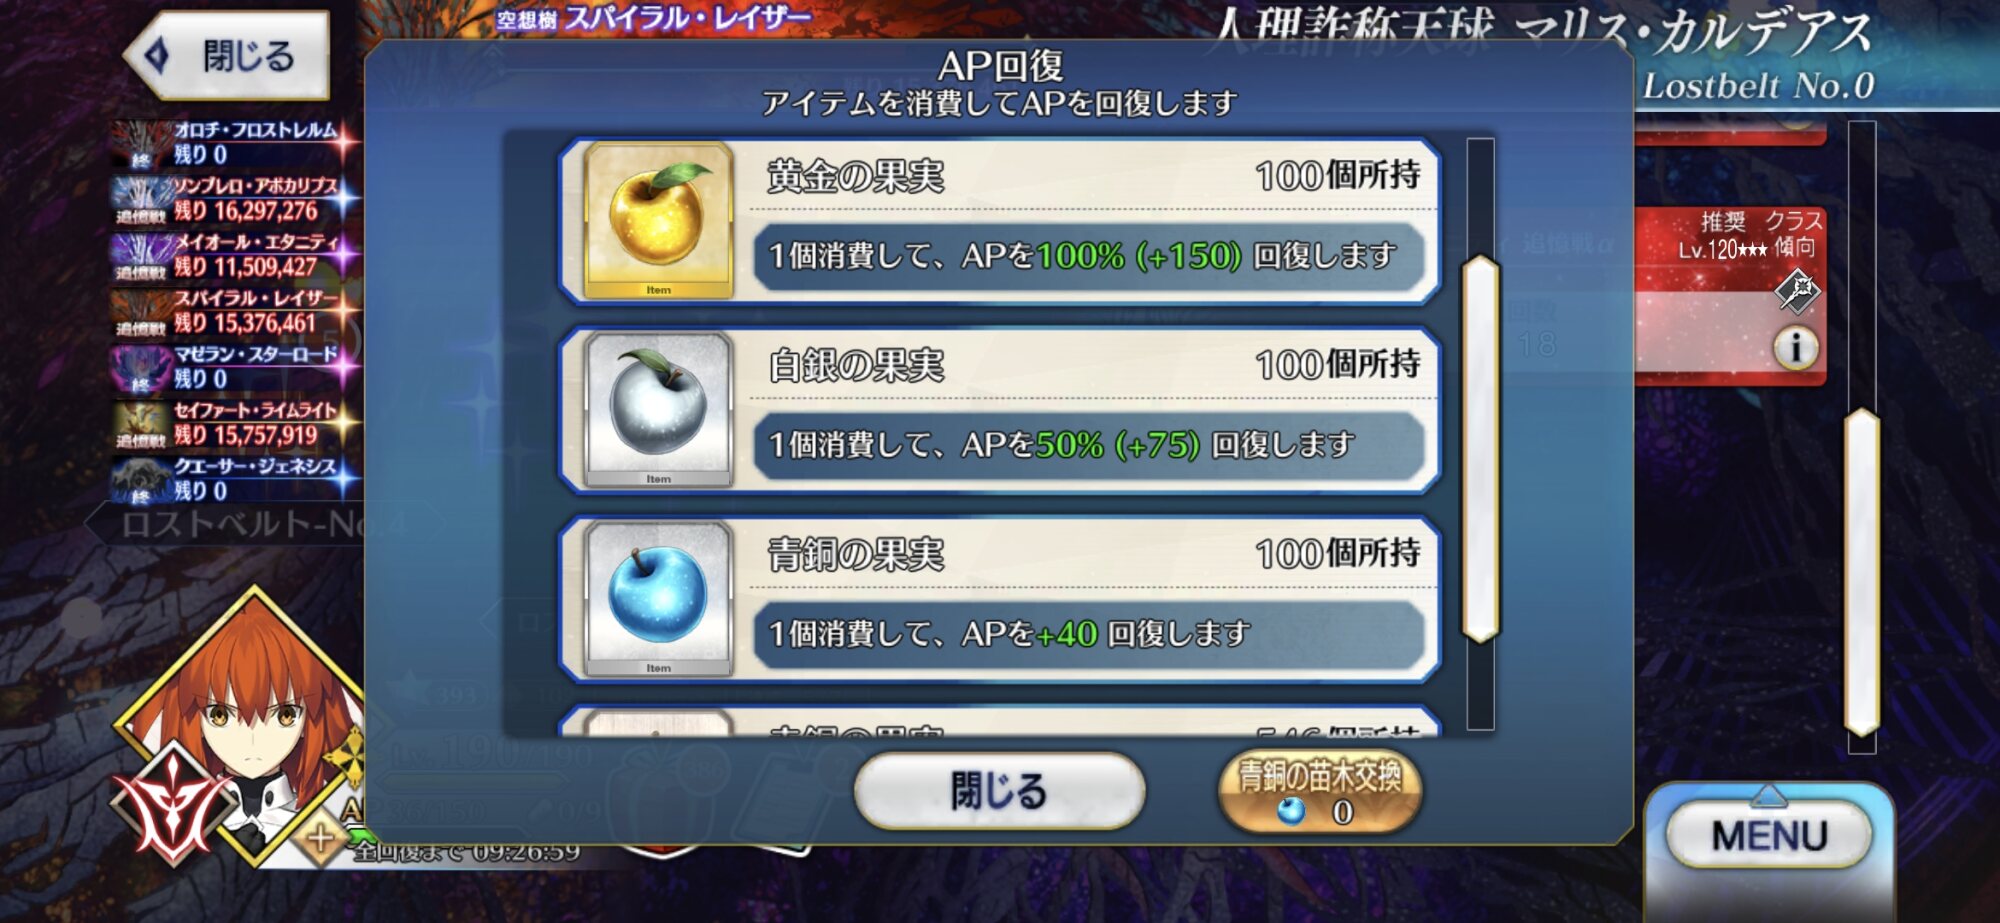This screenshot has height=923, width=2000.
Task: Tap the Golden Fruit apple icon
Action: (658, 220)
